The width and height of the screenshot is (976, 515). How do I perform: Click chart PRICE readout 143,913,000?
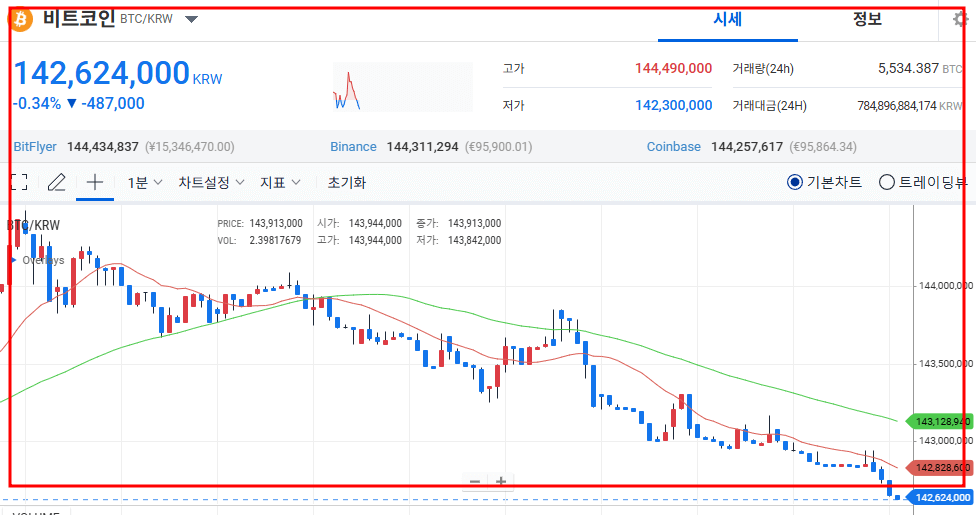[x=276, y=223]
